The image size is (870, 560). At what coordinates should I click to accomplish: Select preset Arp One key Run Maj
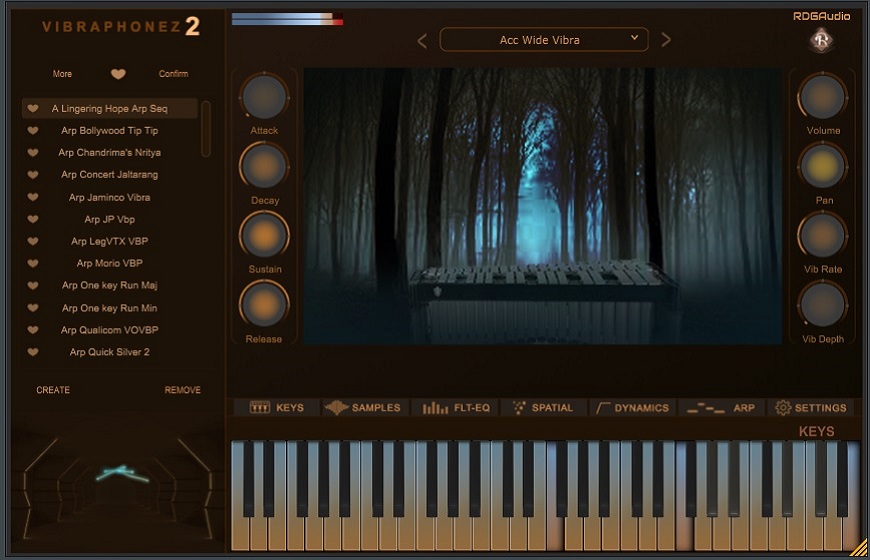coord(109,285)
